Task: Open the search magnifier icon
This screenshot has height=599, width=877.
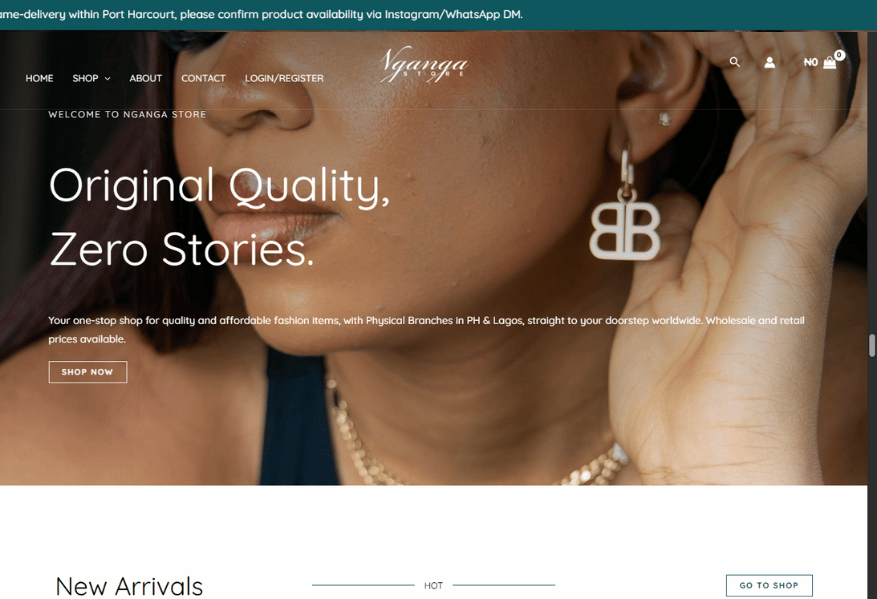Action: click(x=734, y=62)
